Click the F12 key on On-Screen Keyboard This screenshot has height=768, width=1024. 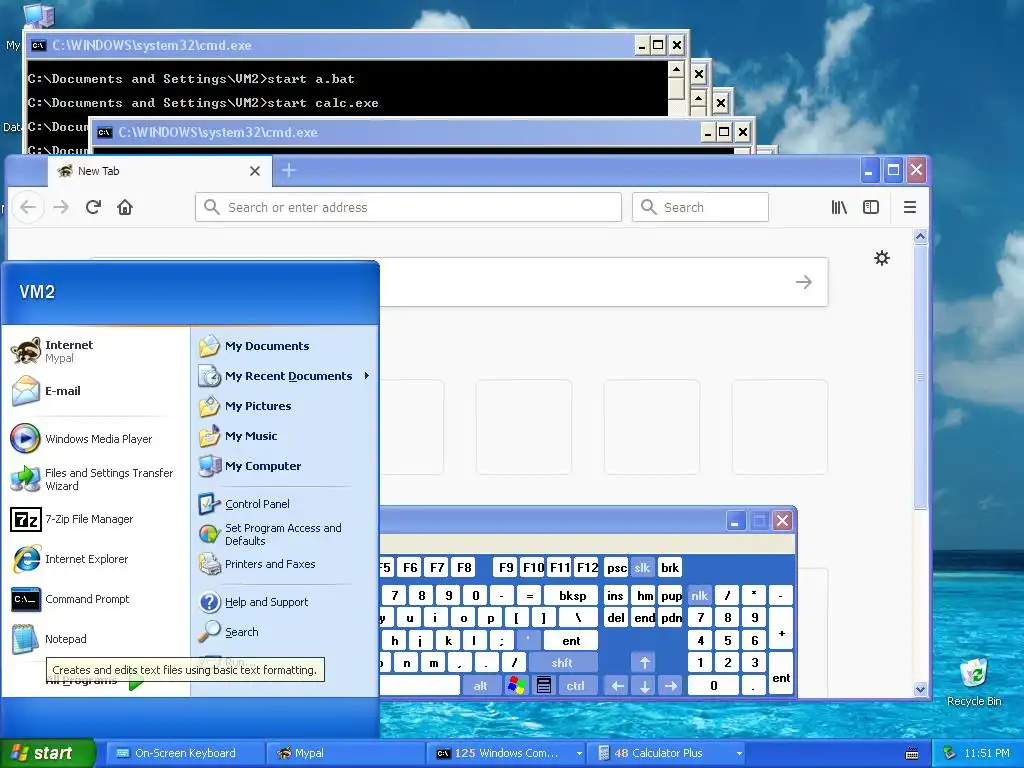[587, 568]
